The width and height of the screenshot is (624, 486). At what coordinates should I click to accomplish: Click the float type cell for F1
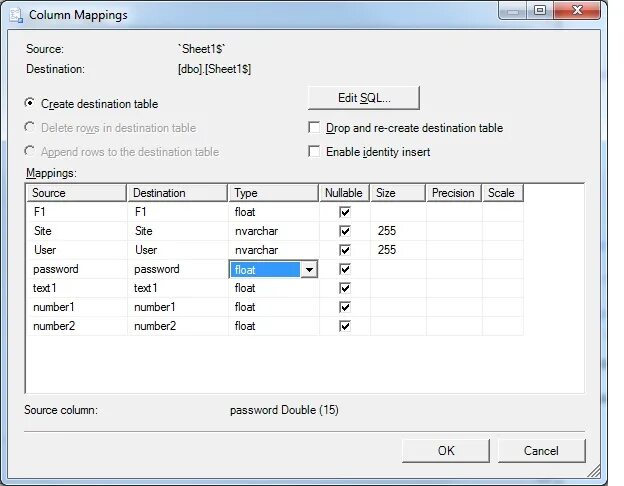pyautogui.click(x=274, y=212)
